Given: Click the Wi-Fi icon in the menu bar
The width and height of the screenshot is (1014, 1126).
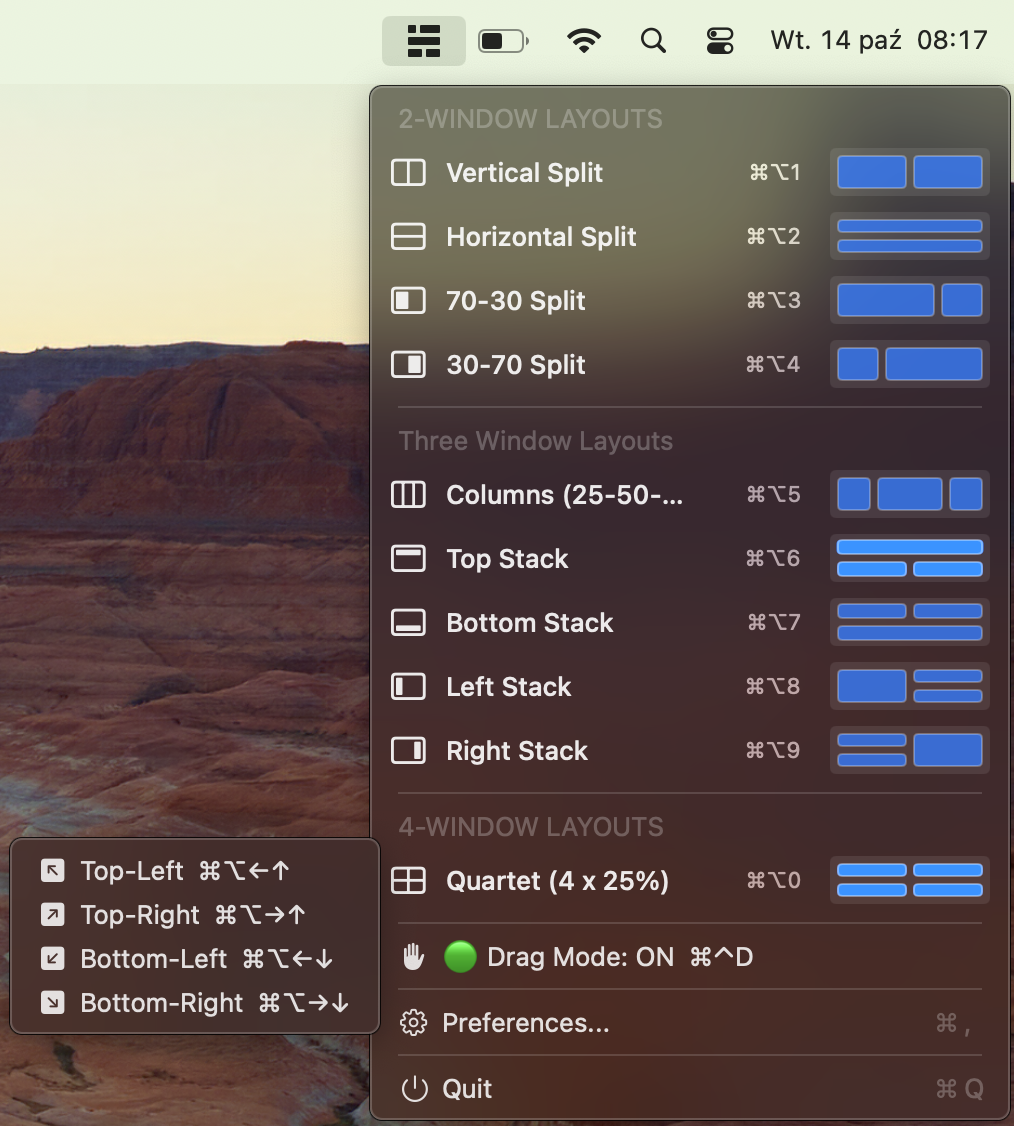Looking at the screenshot, I should pyautogui.click(x=584, y=40).
